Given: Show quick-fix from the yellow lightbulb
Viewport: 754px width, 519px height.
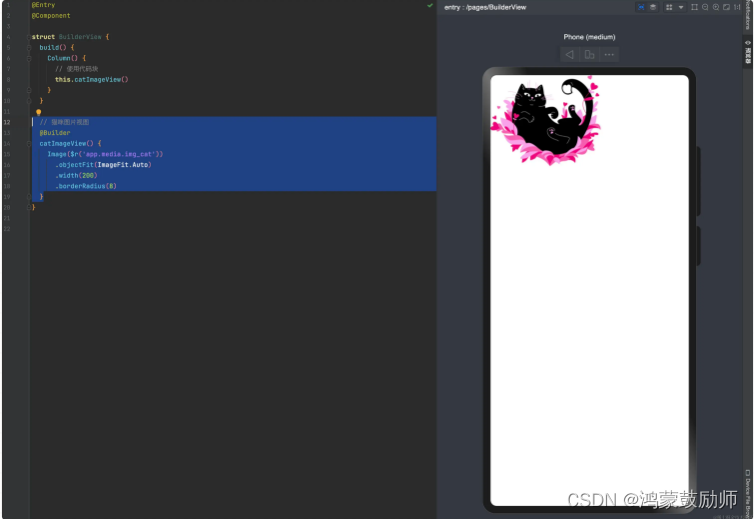Looking at the screenshot, I should point(38,112).
